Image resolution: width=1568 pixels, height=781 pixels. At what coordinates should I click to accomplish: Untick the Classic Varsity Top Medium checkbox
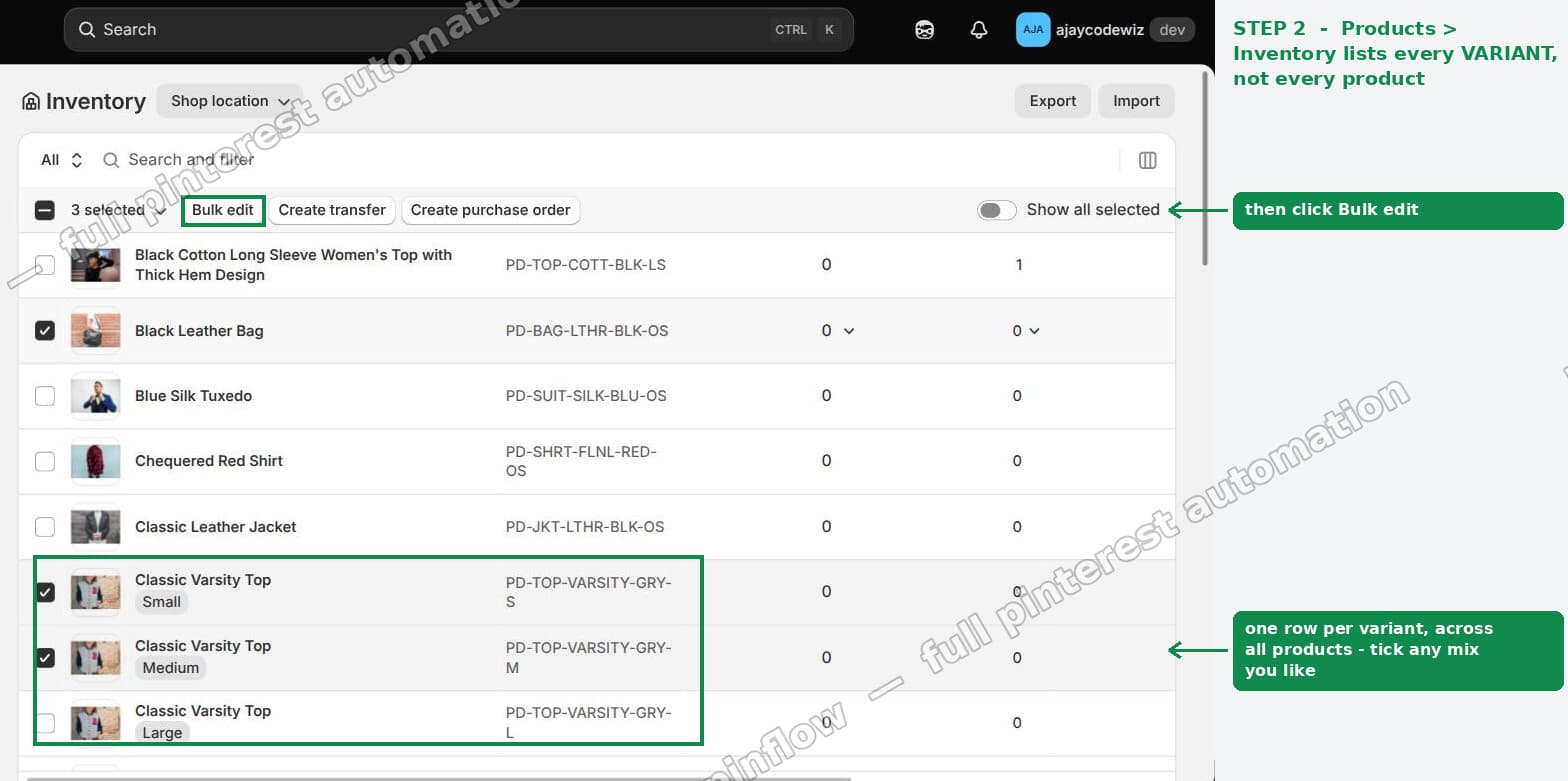[45, 657]
